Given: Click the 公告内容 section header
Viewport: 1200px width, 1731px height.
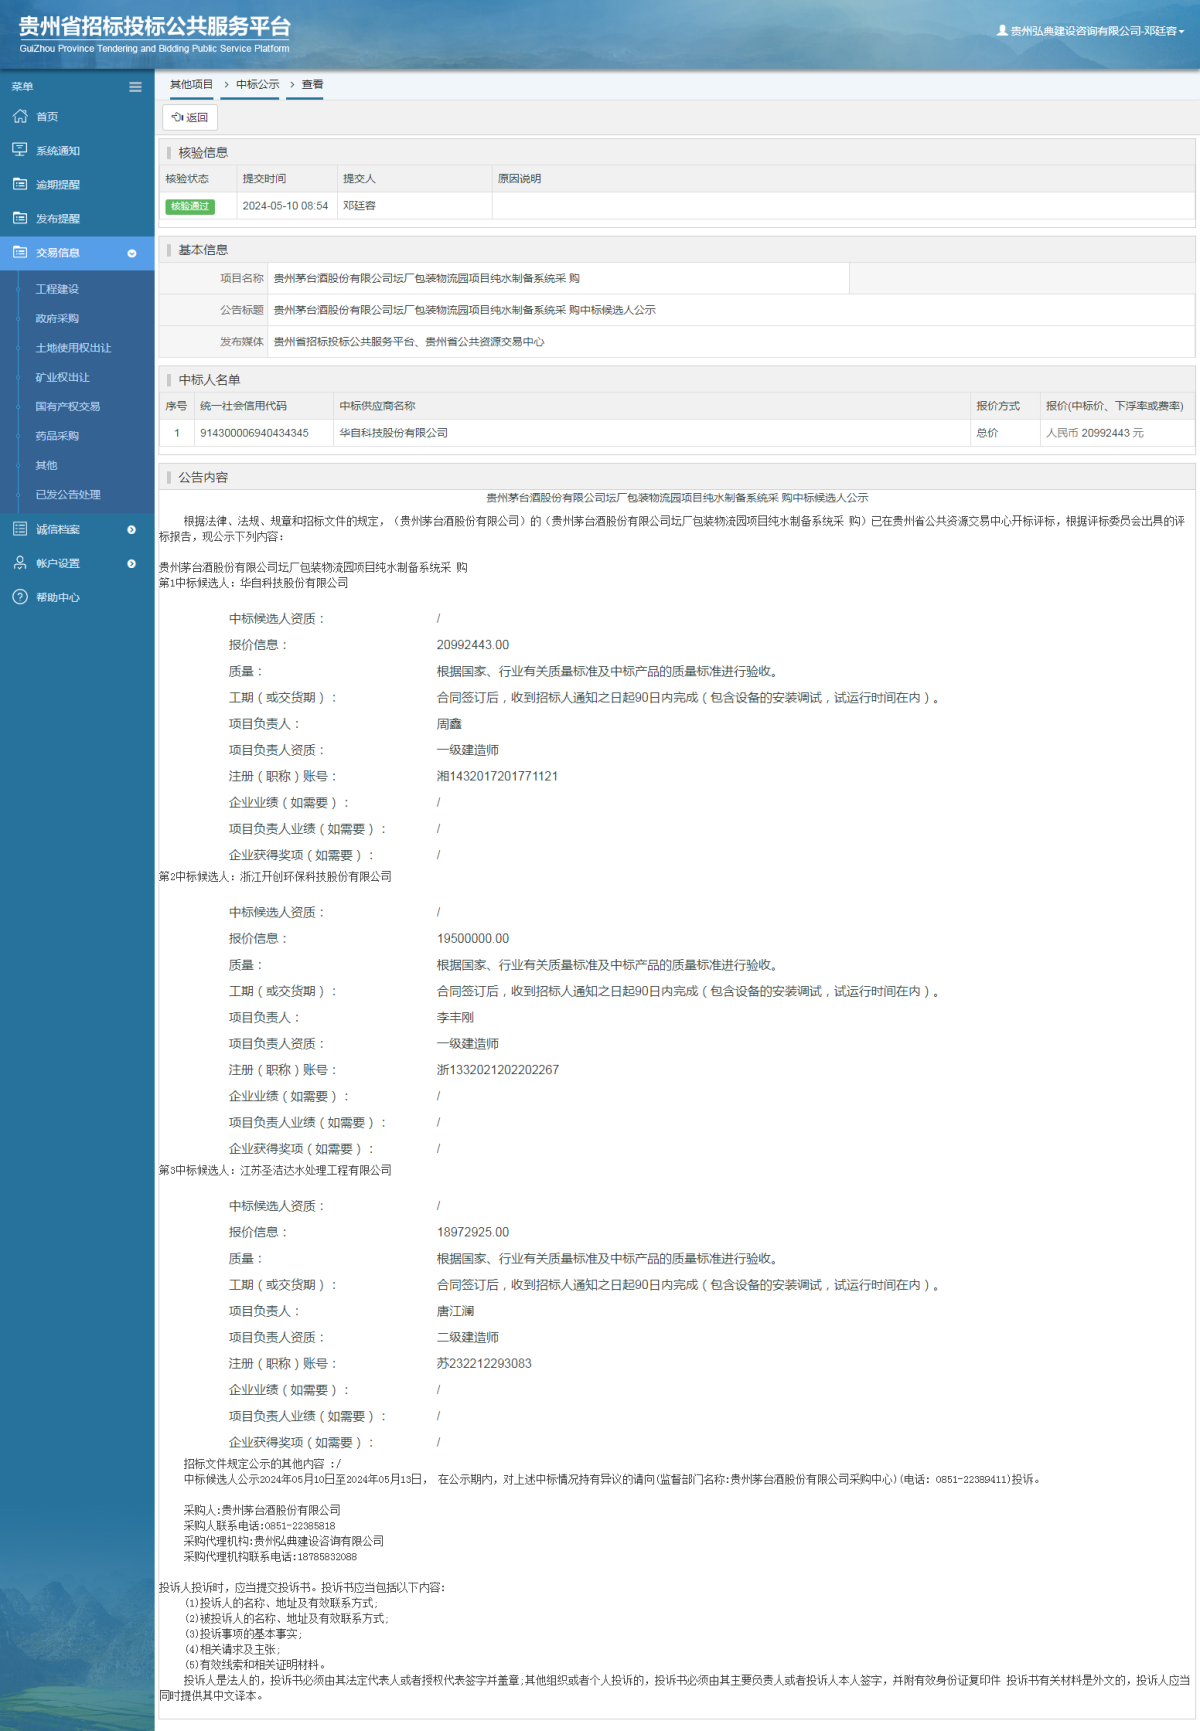Looking at the screenshot, I should 203,478.
